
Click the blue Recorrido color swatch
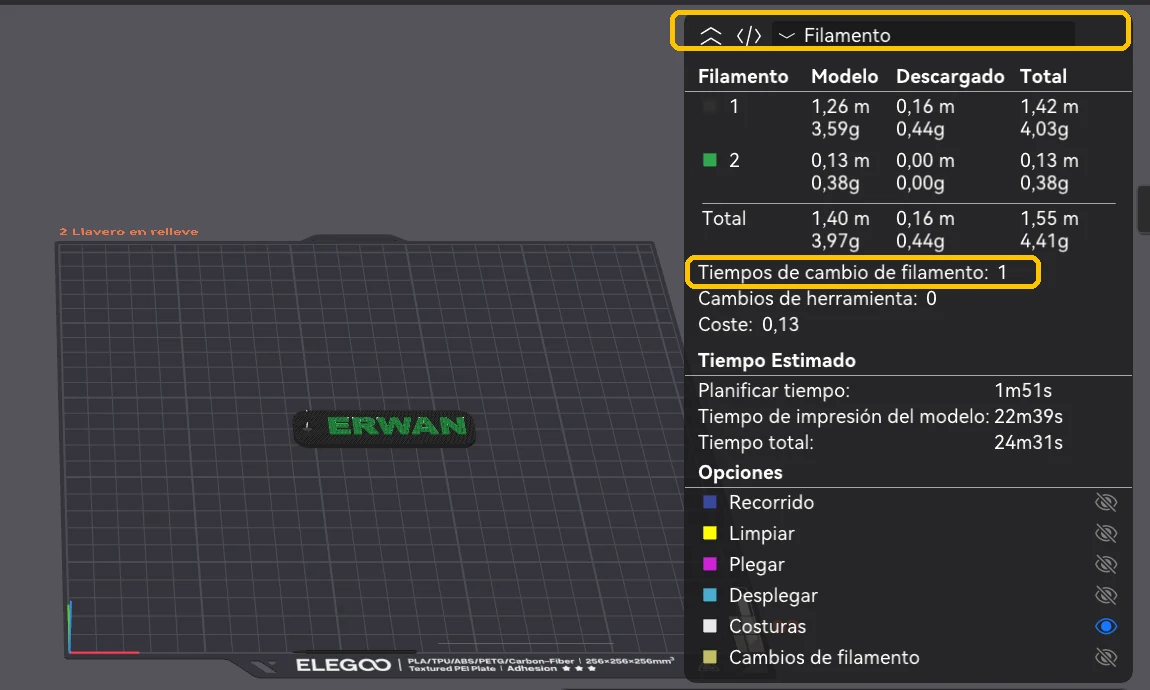coord(709,502)
